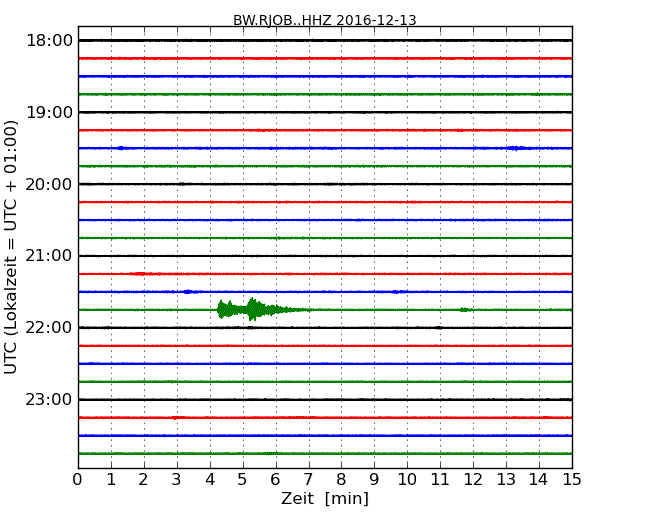The image size is (650, 520).
Task: Click the plot title BW.RJOB..HHZ 2016-12-13
Action: (x=325, y=20)
